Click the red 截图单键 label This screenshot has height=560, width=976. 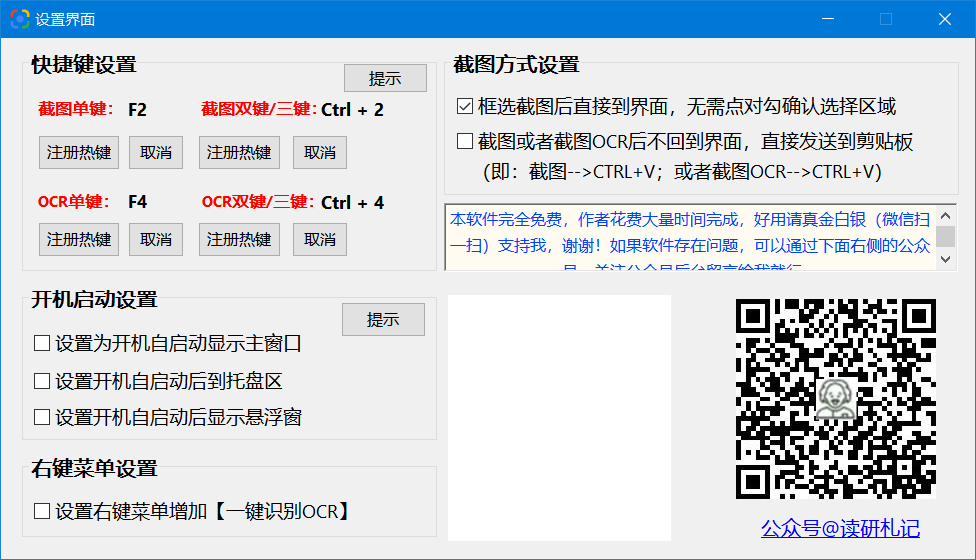tap(76, 109)
